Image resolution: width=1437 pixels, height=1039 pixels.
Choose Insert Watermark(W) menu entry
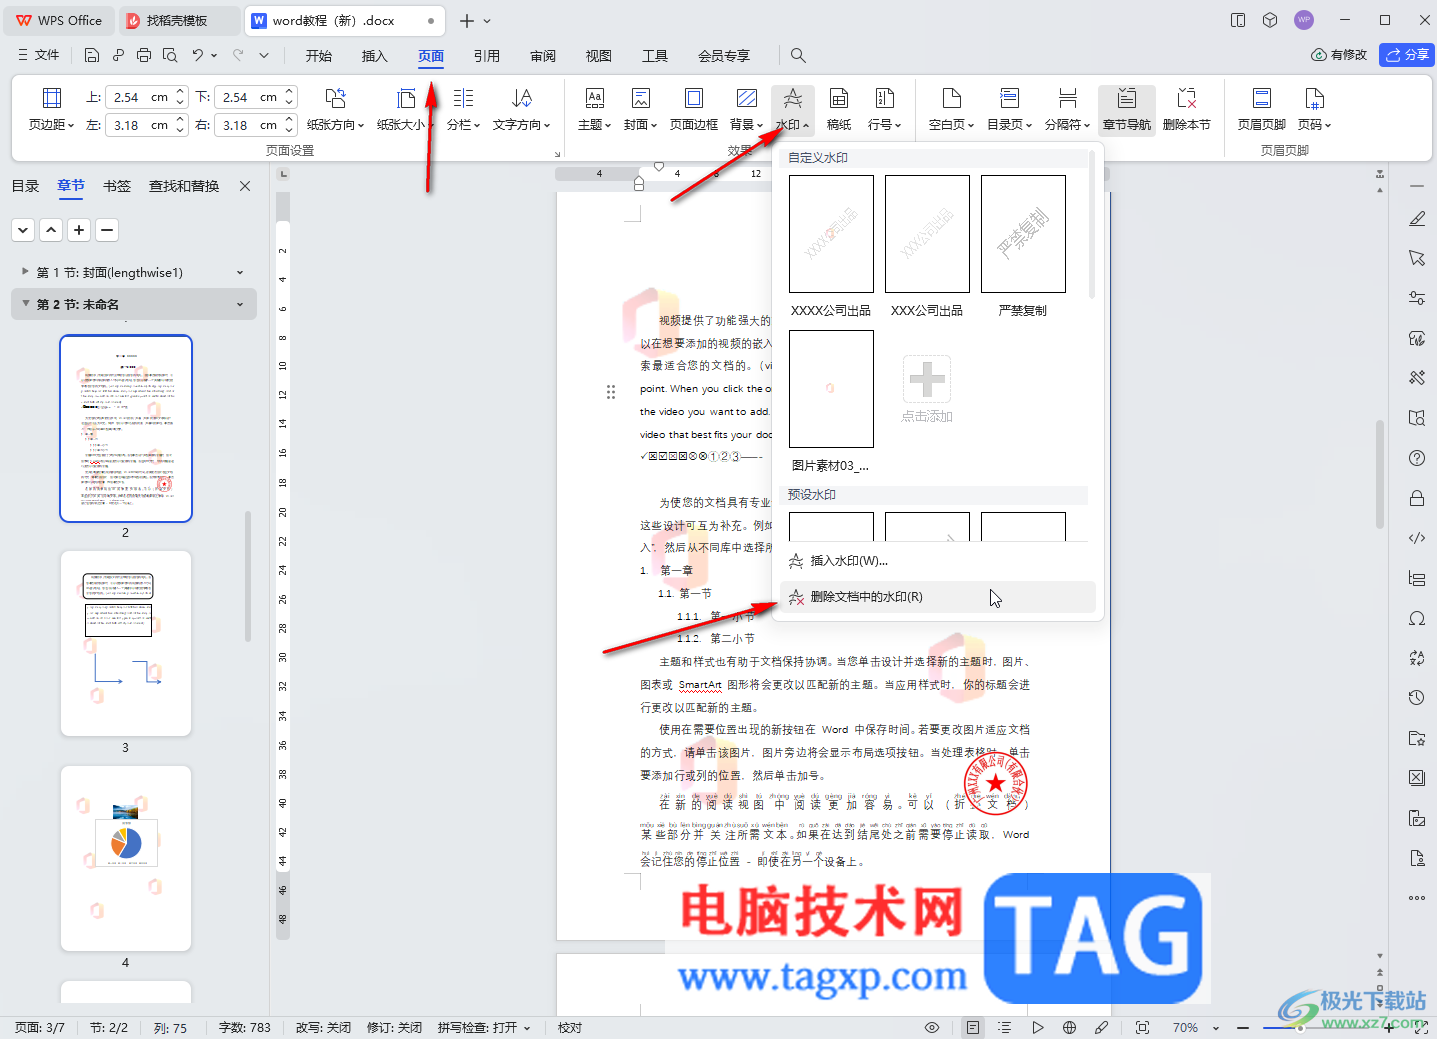tap(938, 561)
